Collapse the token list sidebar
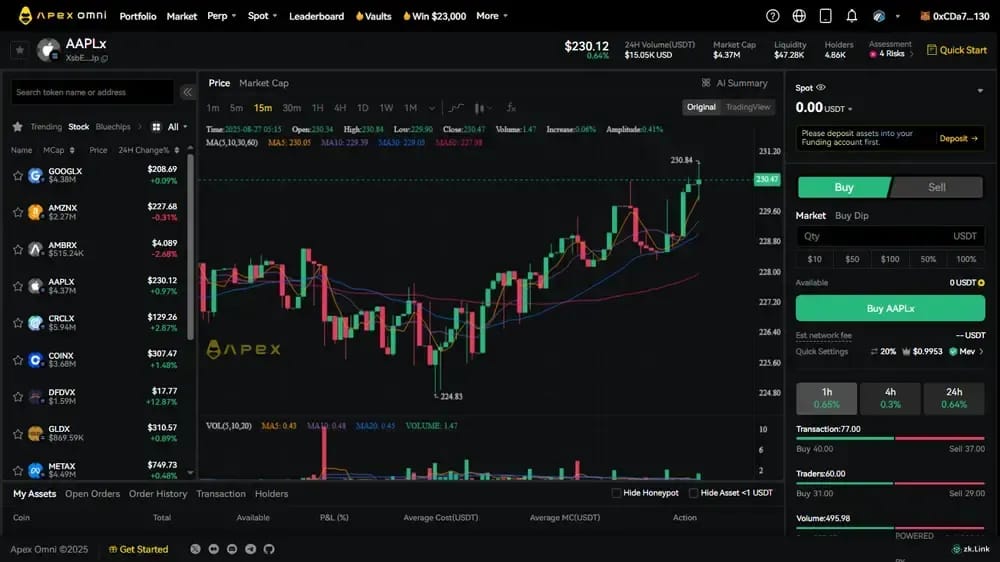The width and height of the screenshot is (1000, 562). (x=188, y=92)
